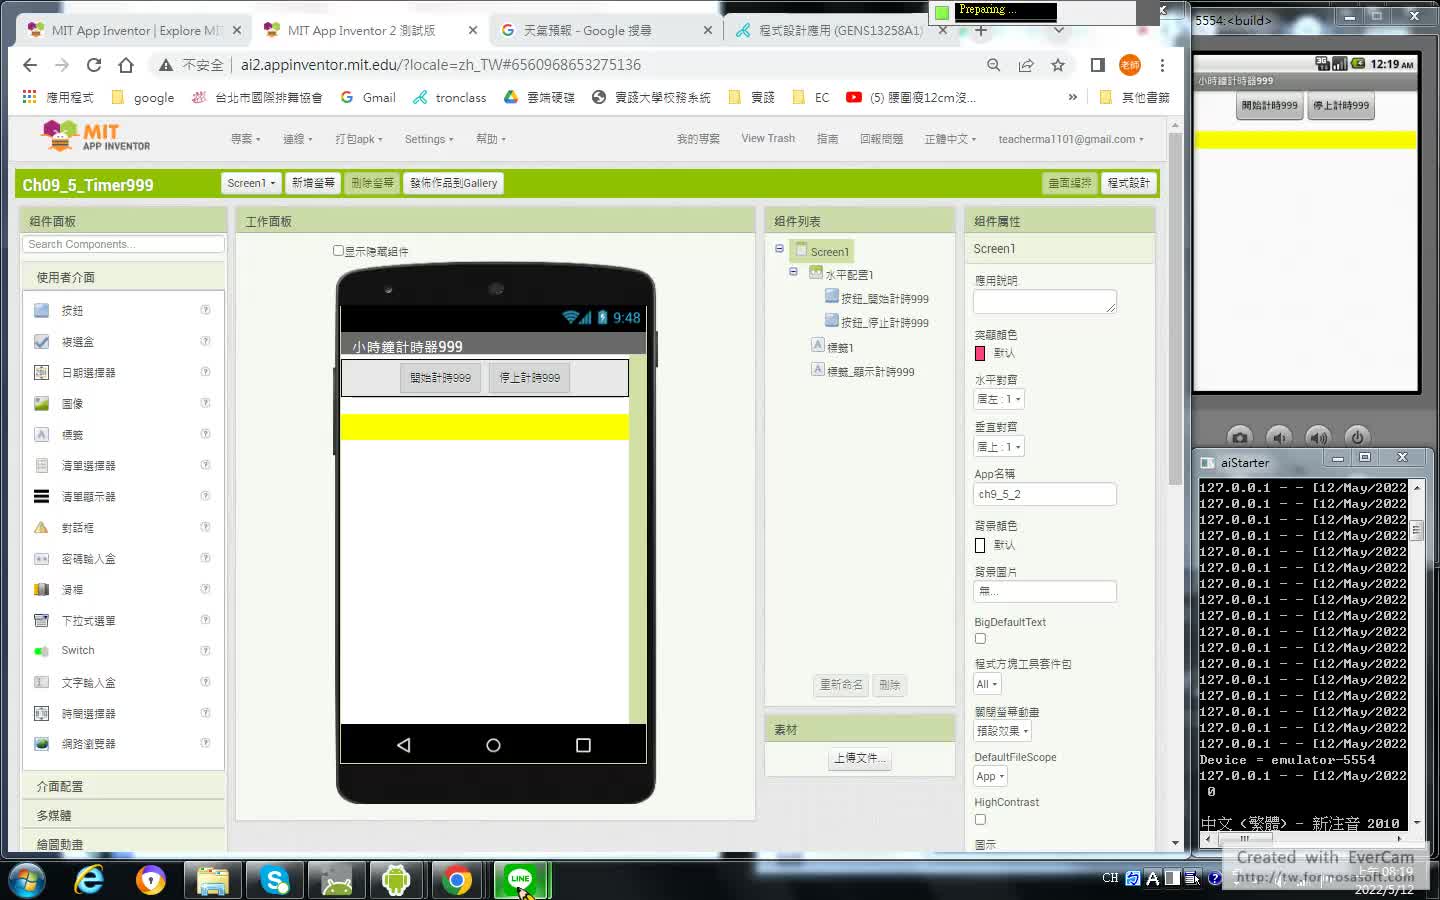
Task: Toggle the show hidden components checkbox
Action: pyautogui.click(x=338, y=251)
